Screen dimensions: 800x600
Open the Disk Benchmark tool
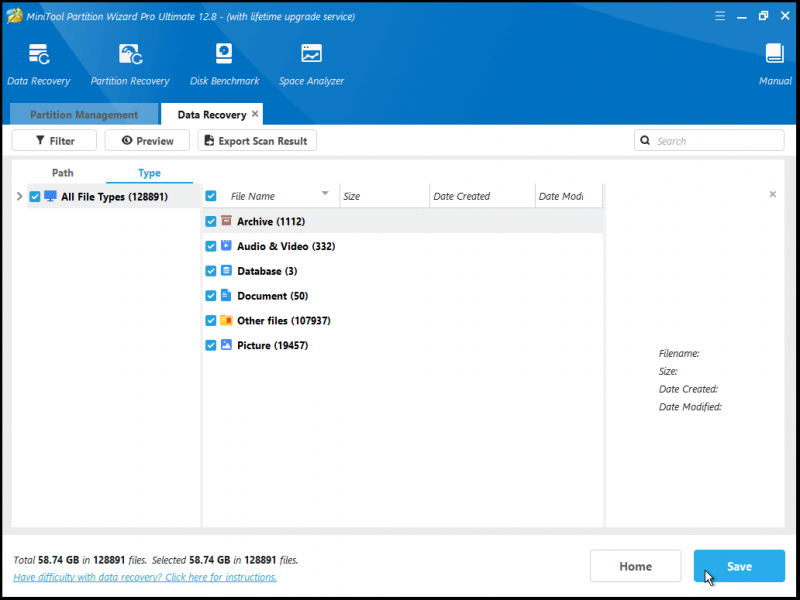click(x=224, y=54)
